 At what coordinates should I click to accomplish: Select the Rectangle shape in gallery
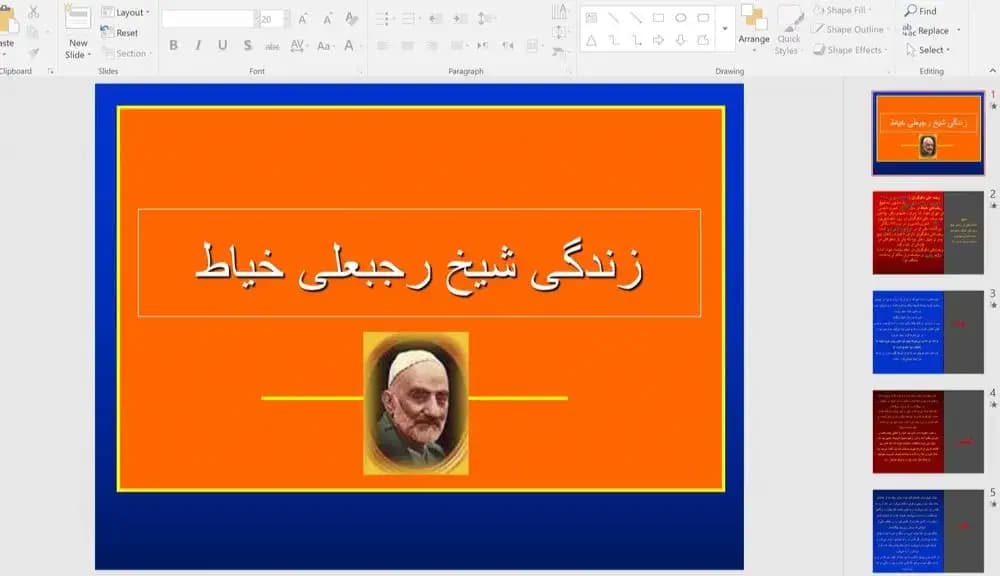(658, 18)
